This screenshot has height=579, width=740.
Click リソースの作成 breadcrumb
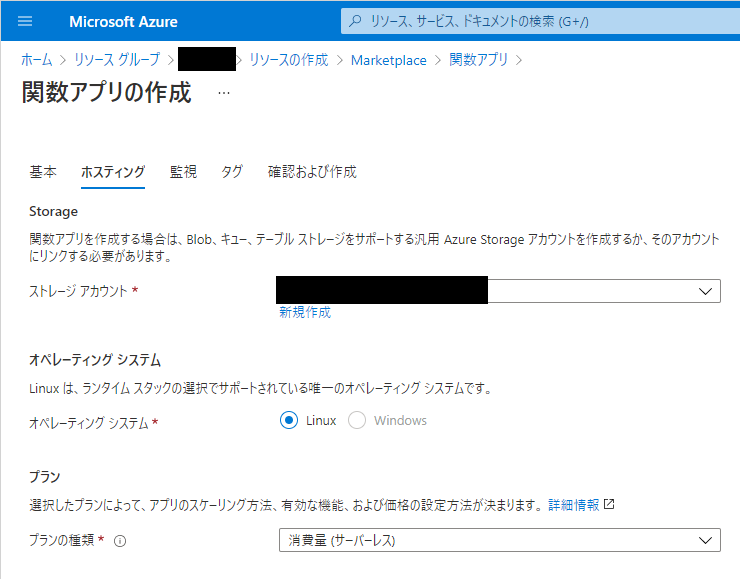tap(288, 60)
